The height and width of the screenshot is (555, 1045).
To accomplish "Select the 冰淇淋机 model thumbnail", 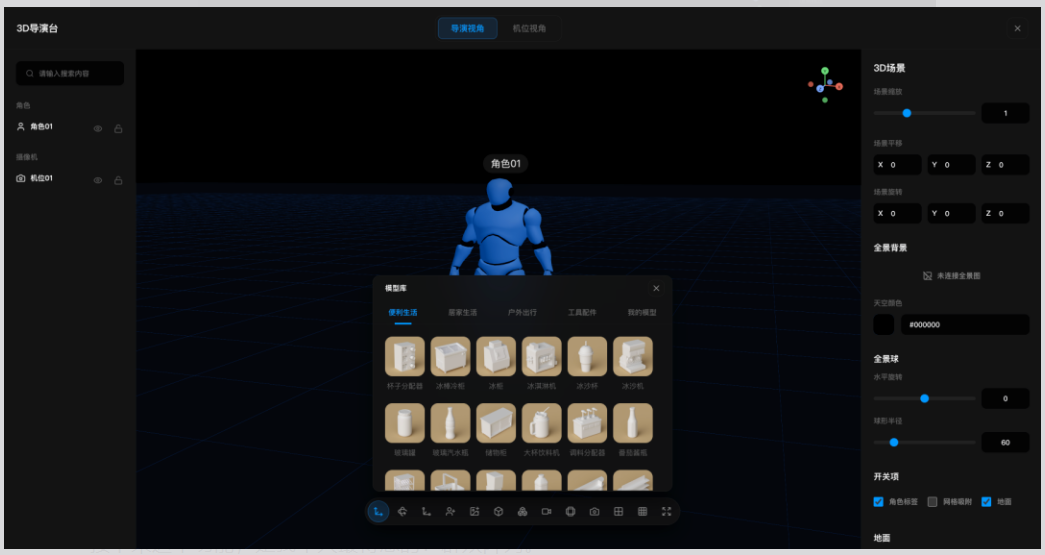I will [x=541, y=356].
